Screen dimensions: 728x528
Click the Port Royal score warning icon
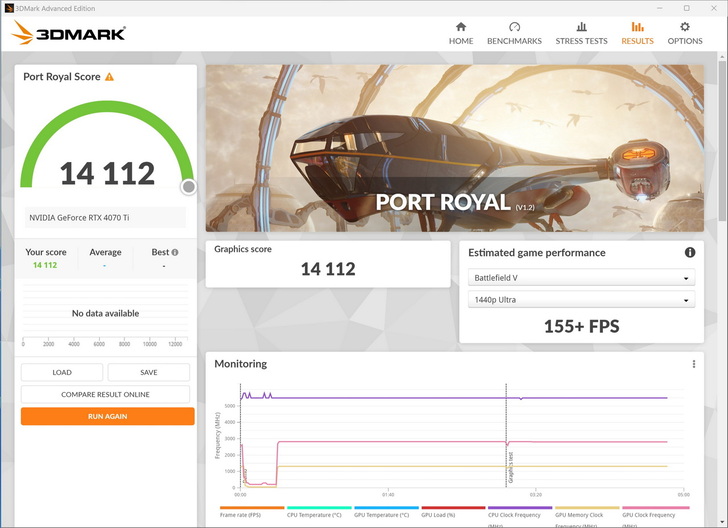coord(110,77)
